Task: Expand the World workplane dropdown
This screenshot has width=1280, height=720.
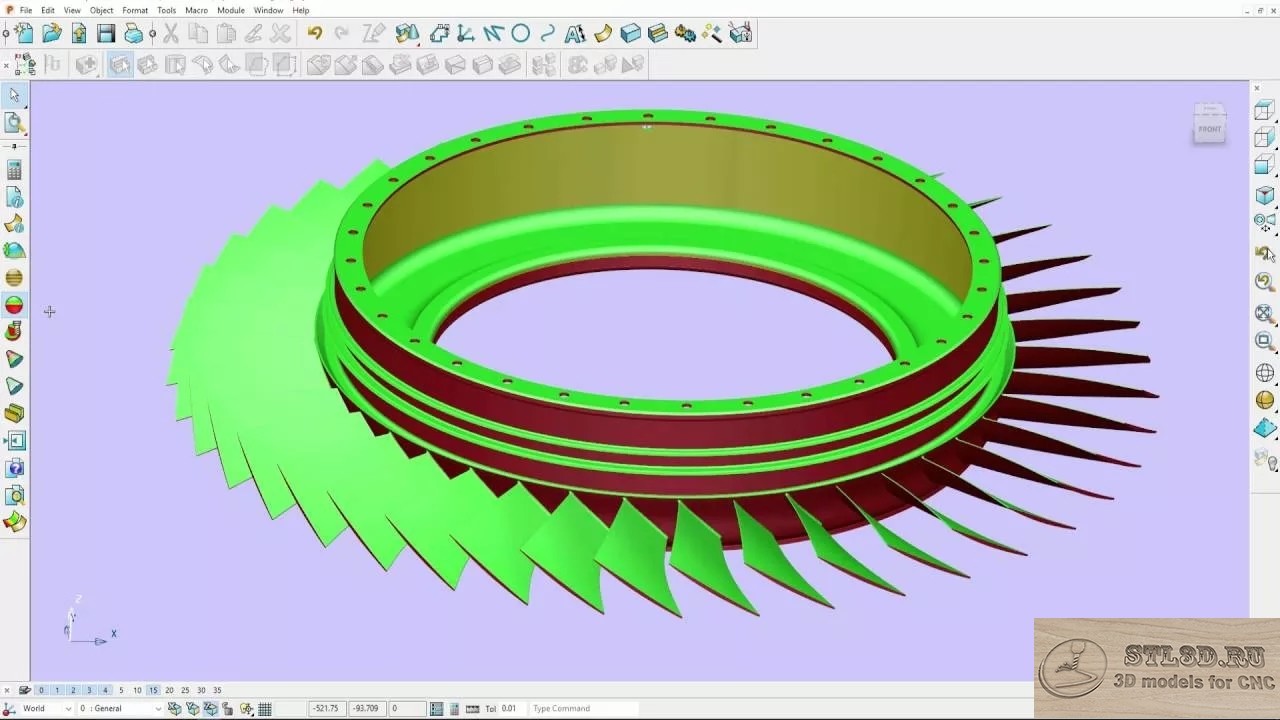Action: [68, 709]
